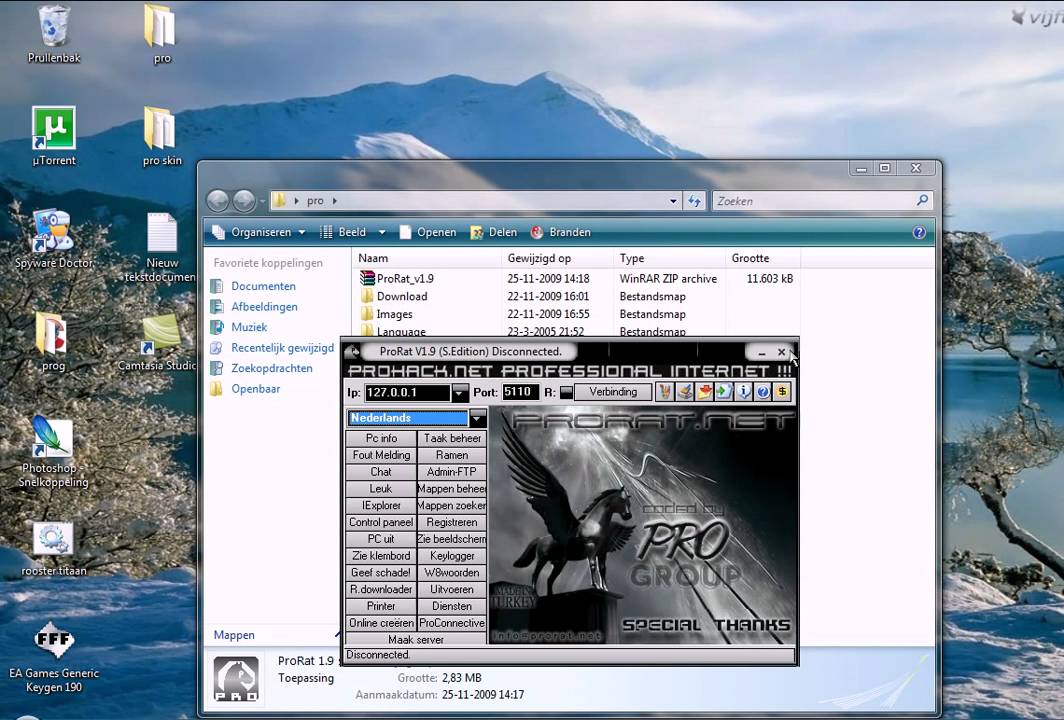The image size is (1064, 720).
Task: Open the Documenten favorite link
Action: 263,286
